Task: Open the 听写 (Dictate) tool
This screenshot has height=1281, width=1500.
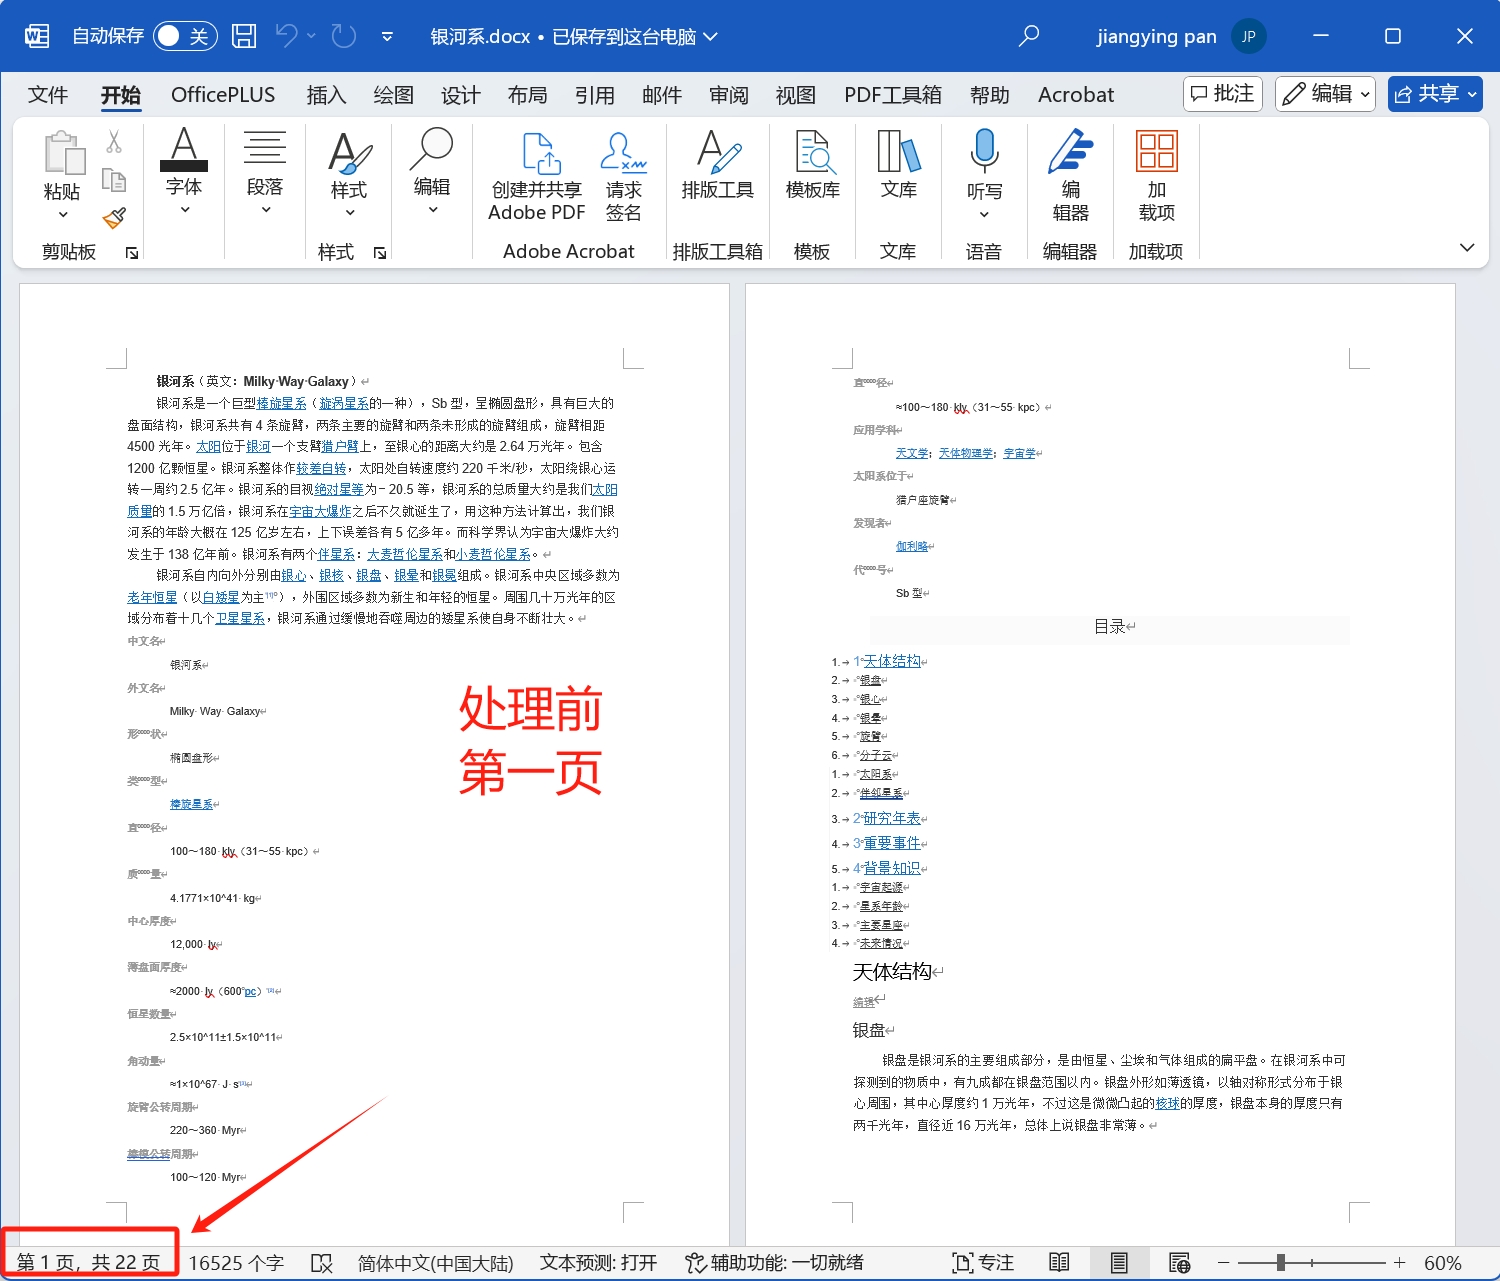Action: pyautogui.click(x=984, y=170)
